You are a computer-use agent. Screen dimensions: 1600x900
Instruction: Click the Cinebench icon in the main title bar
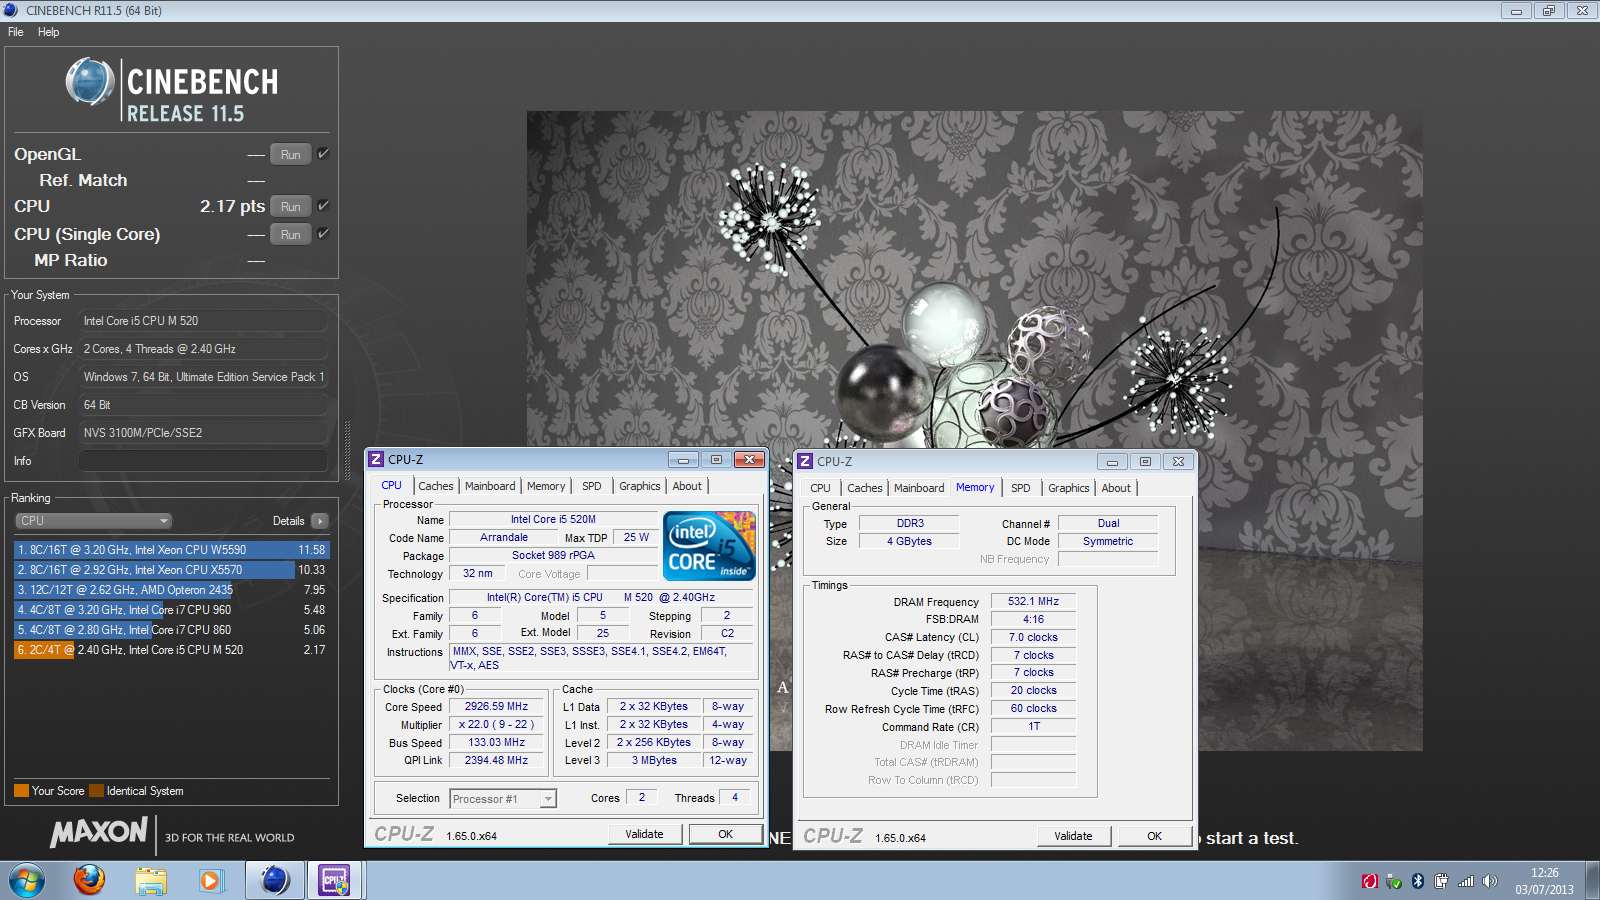point(11,10)
